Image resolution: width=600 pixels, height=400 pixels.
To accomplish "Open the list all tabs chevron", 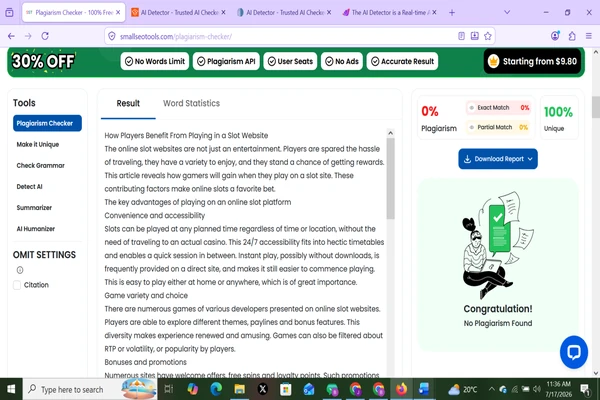I will (507, 12).
